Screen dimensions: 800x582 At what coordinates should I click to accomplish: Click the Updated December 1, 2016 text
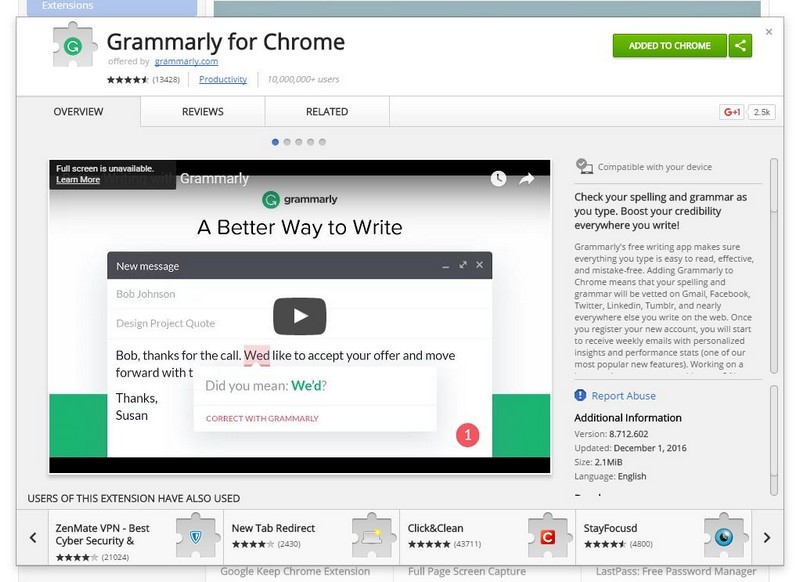(630, 448)
